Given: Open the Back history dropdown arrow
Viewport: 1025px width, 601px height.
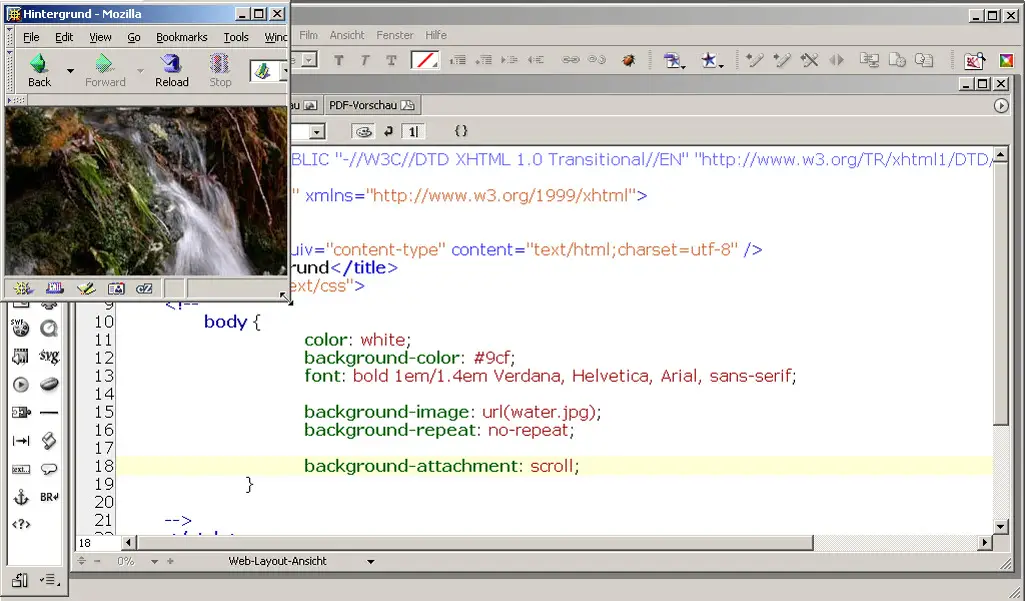Looking at the screenshot, I should coord(70,71).
